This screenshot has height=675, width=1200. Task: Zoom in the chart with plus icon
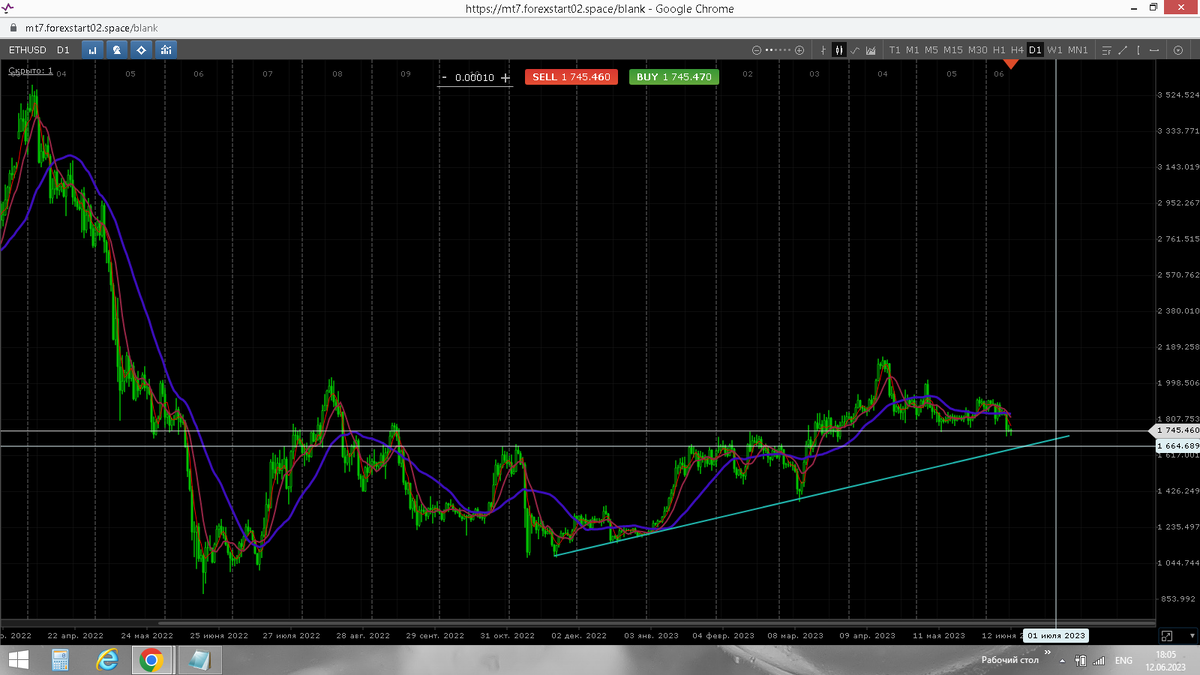tap(799, 50)
